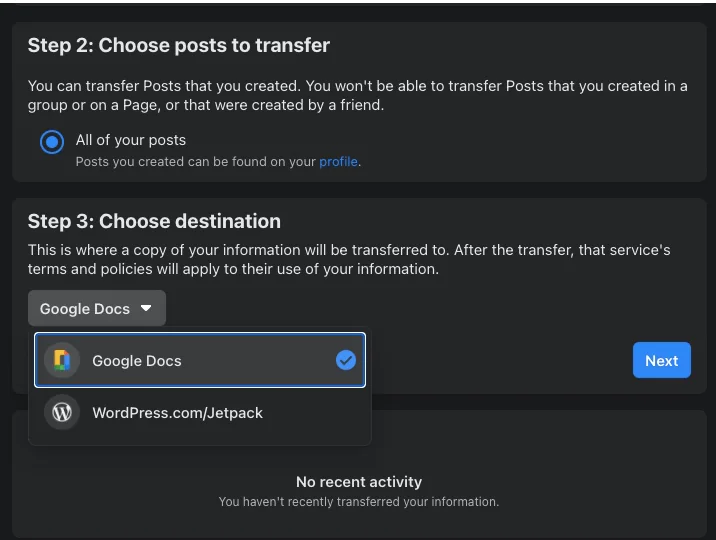The width and height of the screenshot is (716, 540).
Task: Click the Step 3 terms and policies description
Action: click(349, 259)
